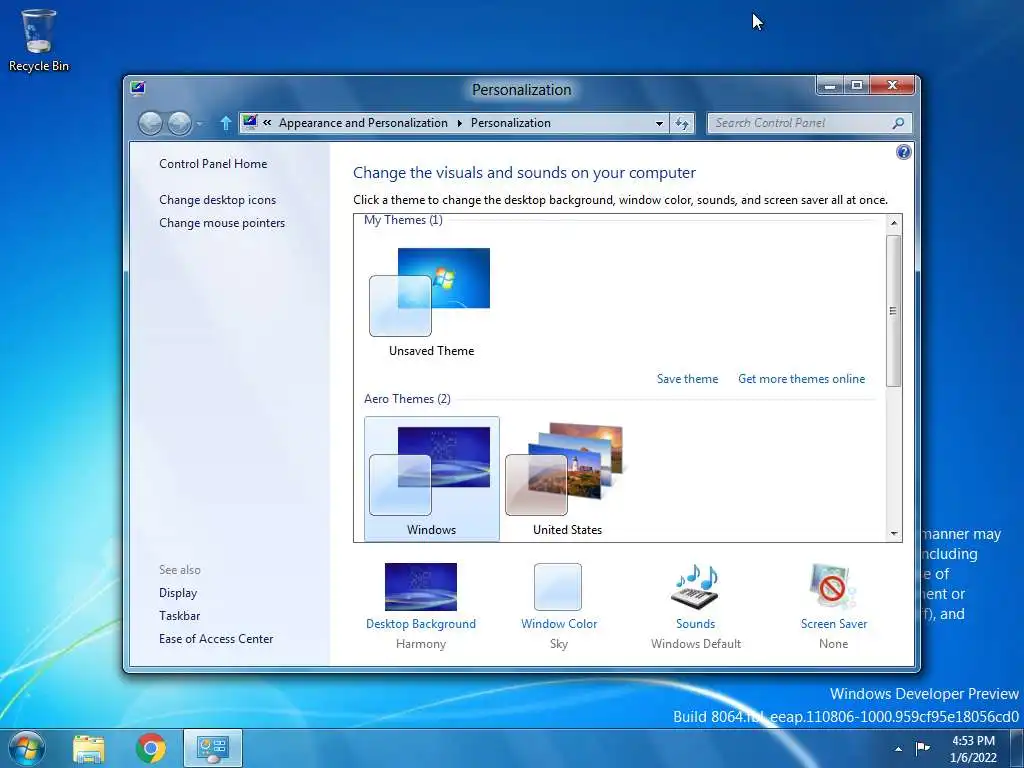Image resolution: width=1024 pixels, height=768 pixels.
Task: Open the Action Center flag icon
Action: click(x=922, y=748)
